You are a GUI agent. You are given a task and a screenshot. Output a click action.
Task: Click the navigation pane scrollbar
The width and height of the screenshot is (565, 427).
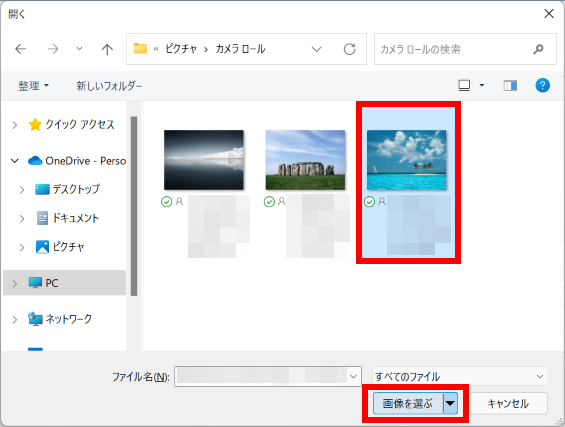pyautogui.click(x=134, y=206)
